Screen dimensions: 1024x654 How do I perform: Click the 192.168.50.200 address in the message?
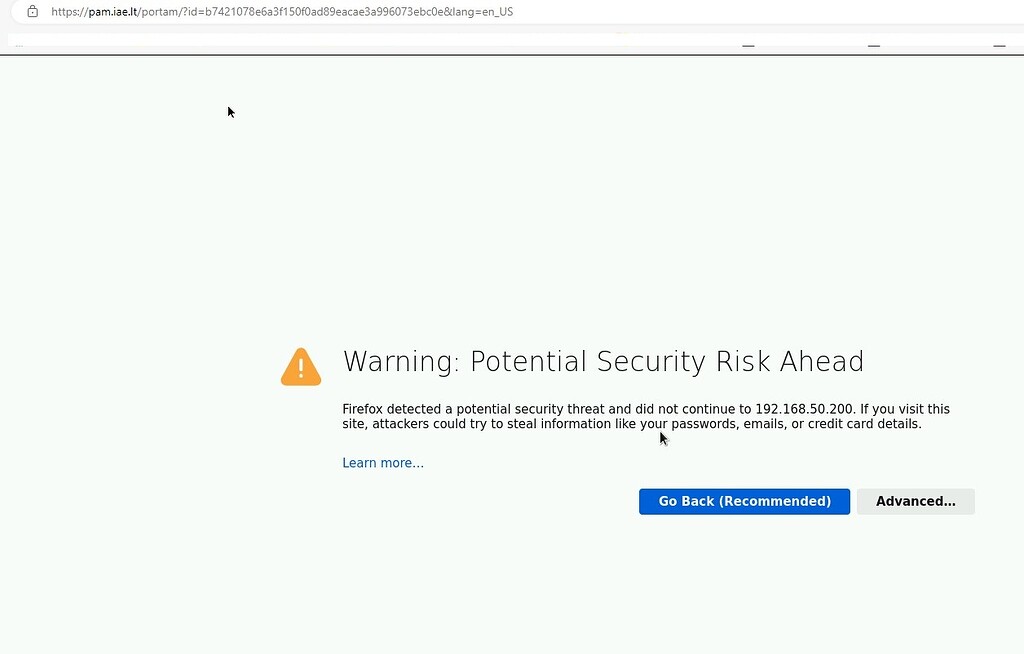click(804, 409)
